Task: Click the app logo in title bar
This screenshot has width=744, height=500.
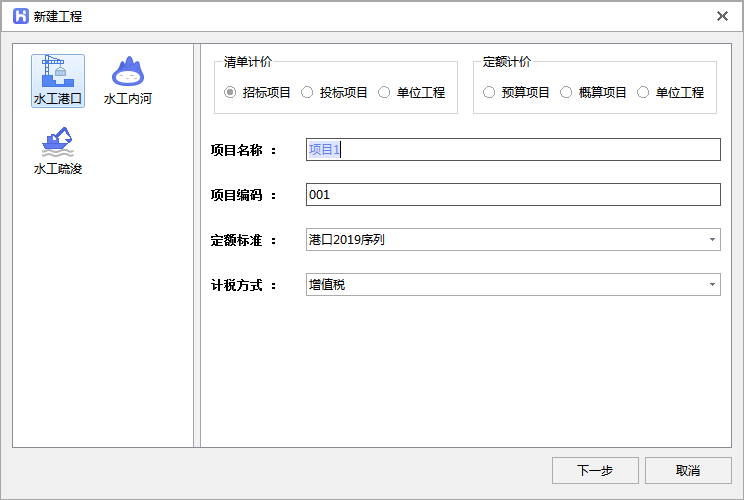Action: [x=20, y=16]
